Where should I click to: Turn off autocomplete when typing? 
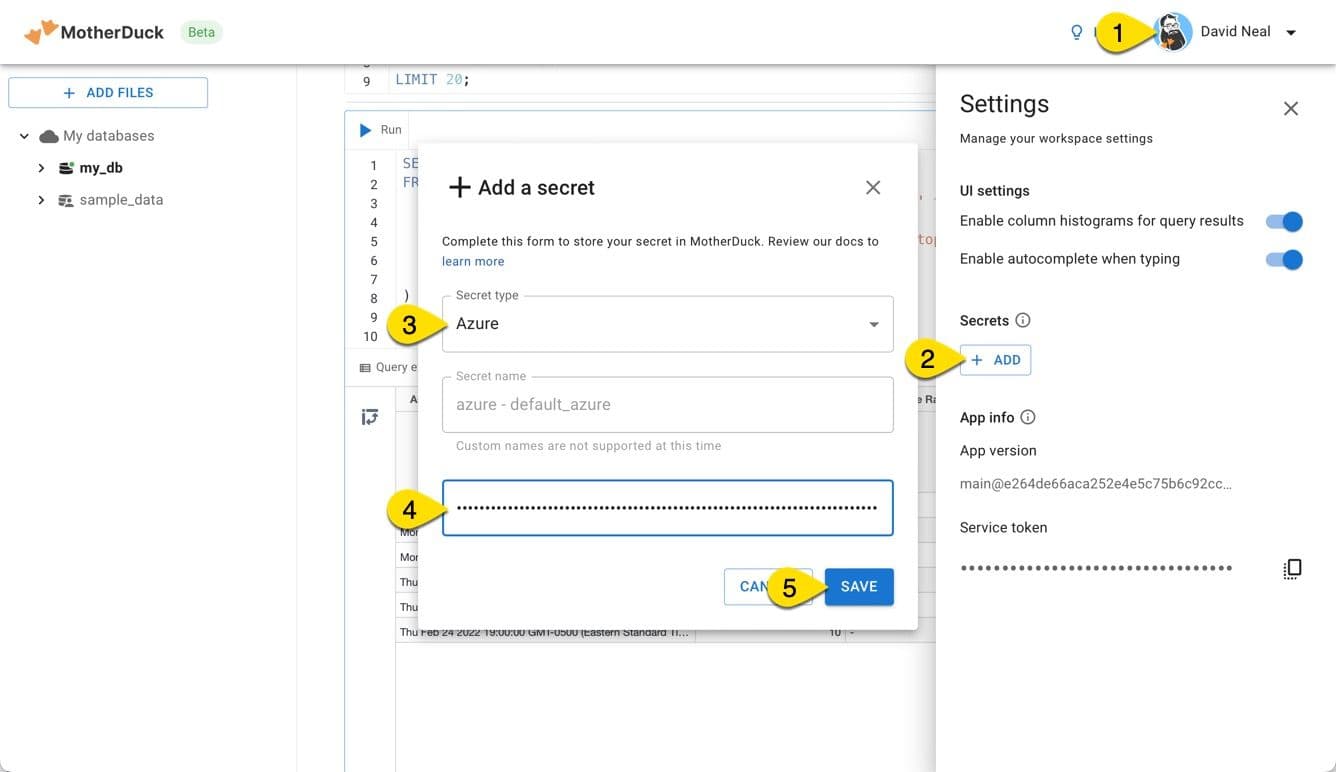1283,258
